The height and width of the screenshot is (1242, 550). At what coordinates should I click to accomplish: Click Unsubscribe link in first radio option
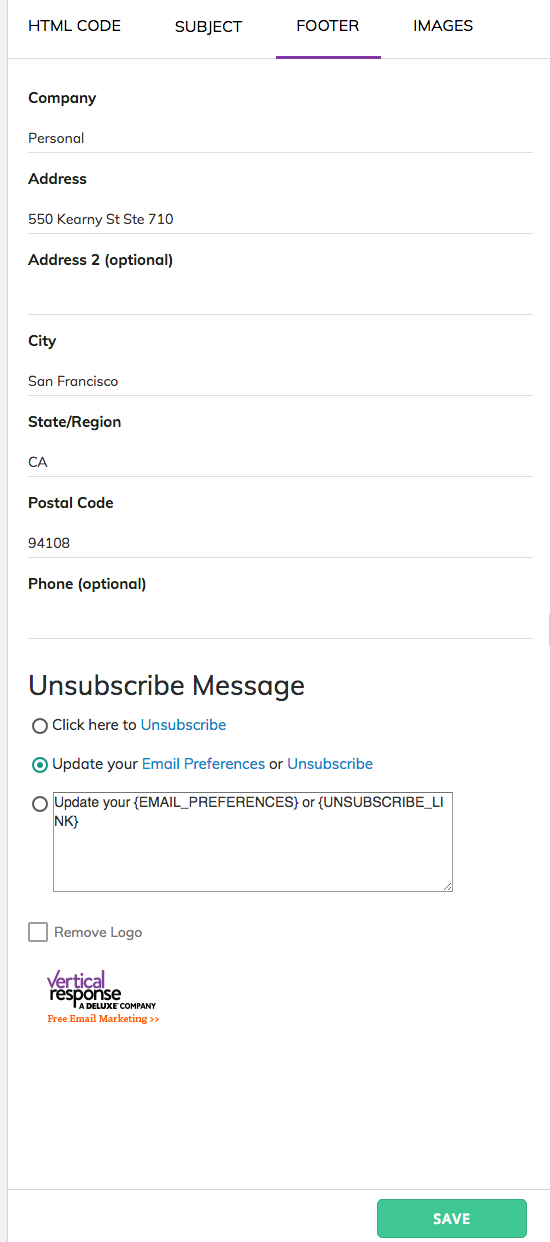[183, 725]
